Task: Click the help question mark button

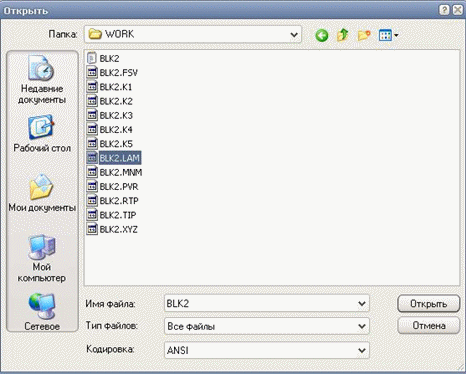Action: tap(444, 10)
